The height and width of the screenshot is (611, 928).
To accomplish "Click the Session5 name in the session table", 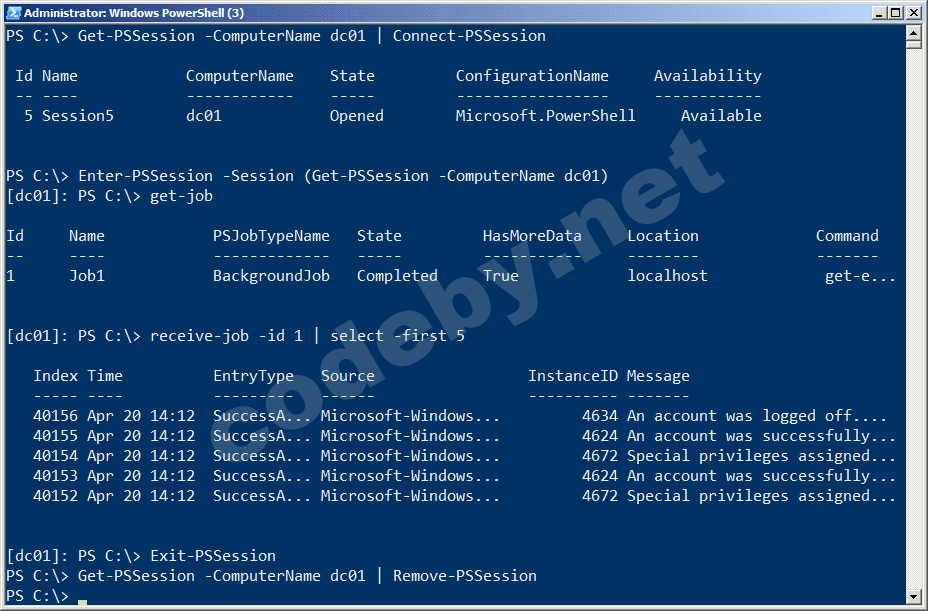I will pyautogui.click(x=78, y=116).
